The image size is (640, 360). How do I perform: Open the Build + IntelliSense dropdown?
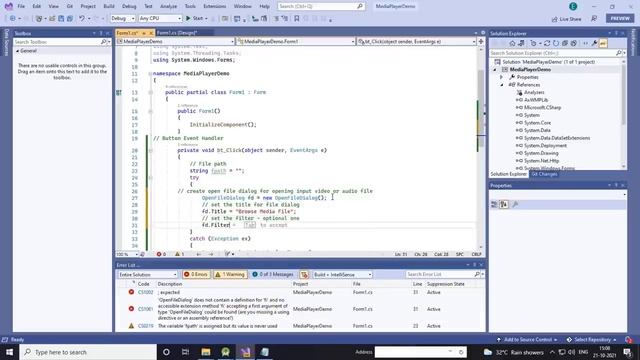(x=342, y=275)
